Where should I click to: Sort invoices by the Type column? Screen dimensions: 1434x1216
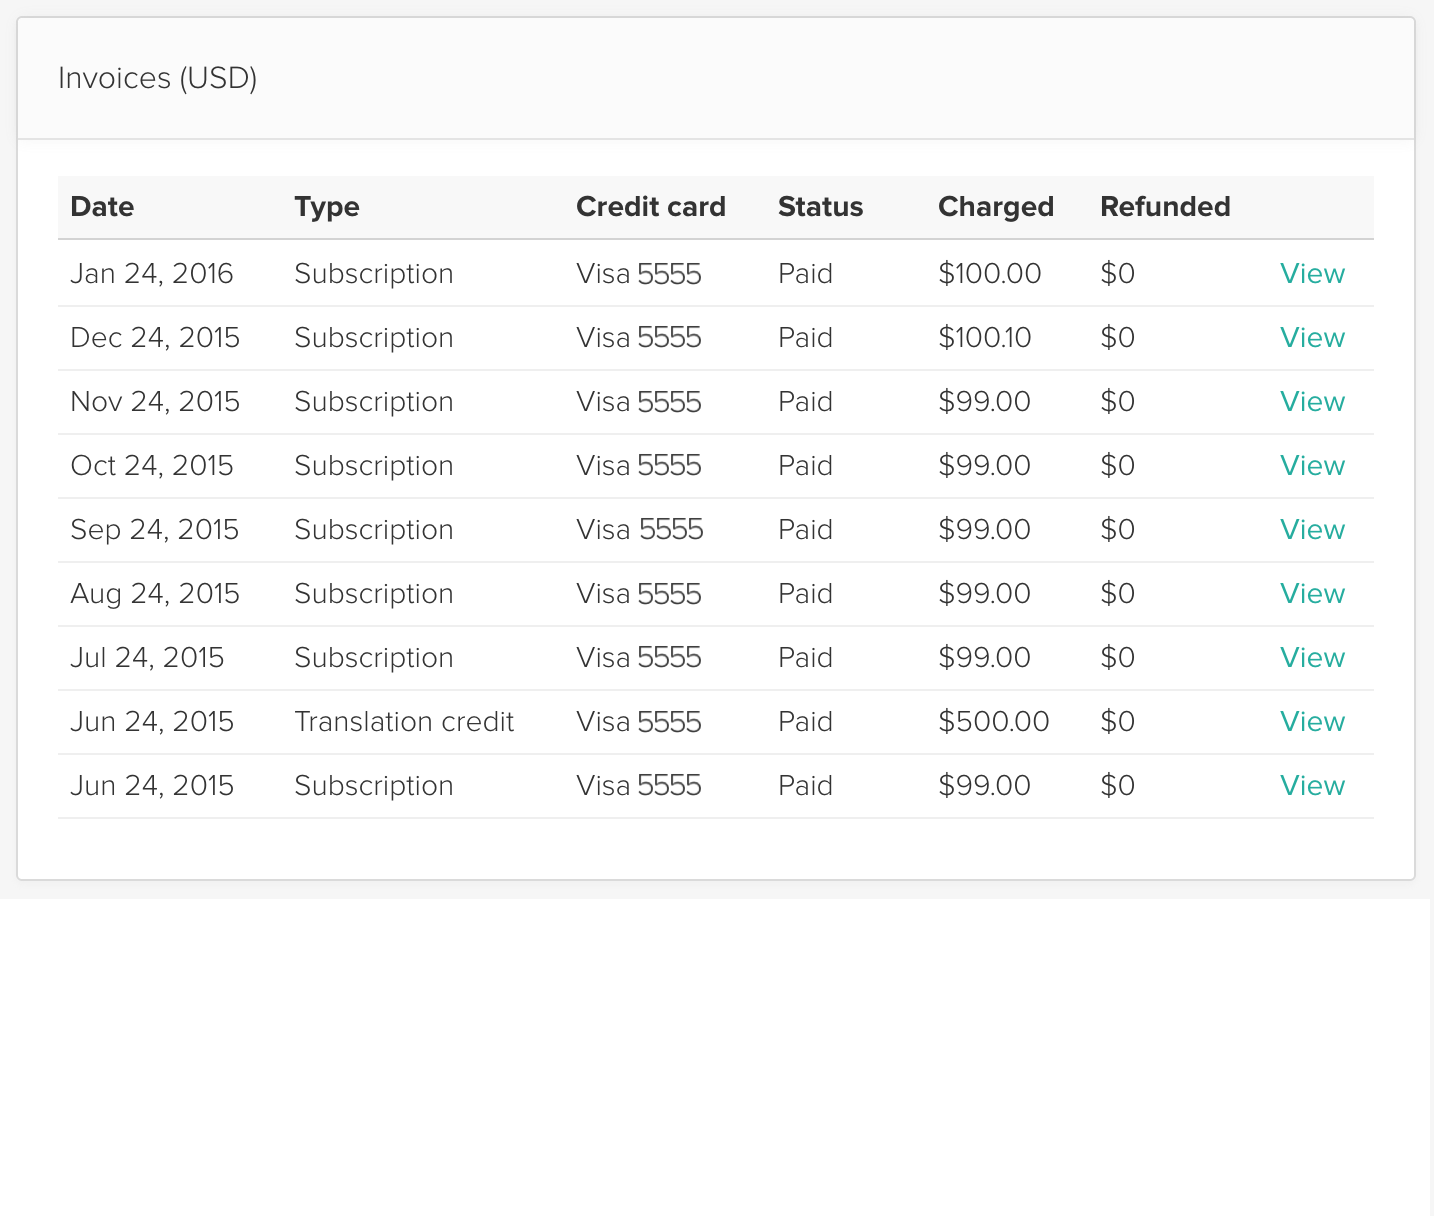pyautogui.click(x=327, y=207)
